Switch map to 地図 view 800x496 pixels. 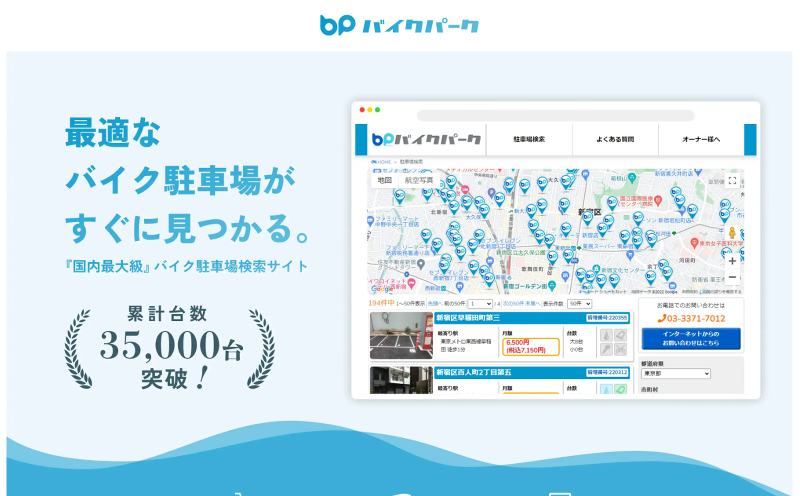pos(385,180)
